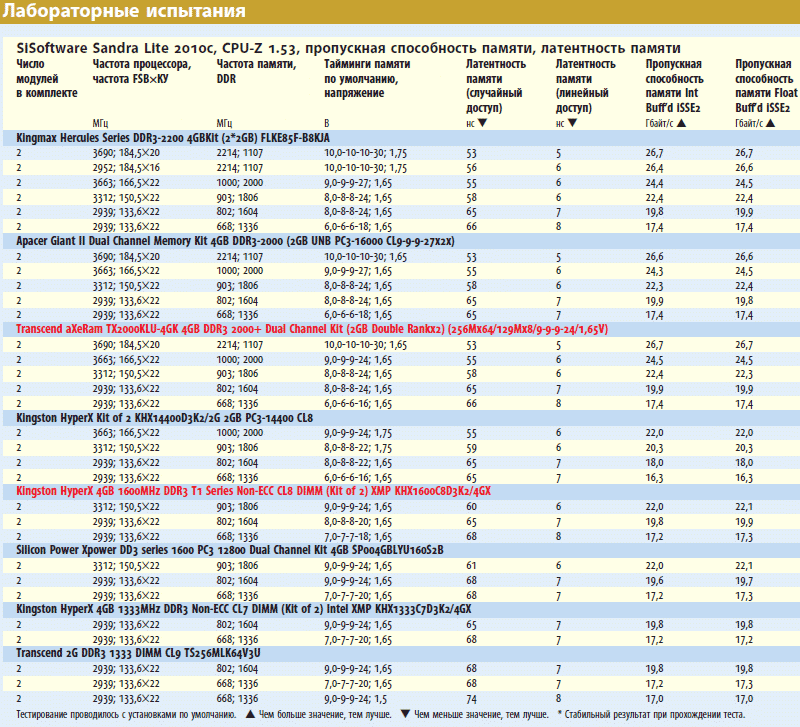The height and width of the screenshot is (727, 800).
Task: Click the '9,0-9-9-24; 1,5' timings cell
Action: pos(356,699)
